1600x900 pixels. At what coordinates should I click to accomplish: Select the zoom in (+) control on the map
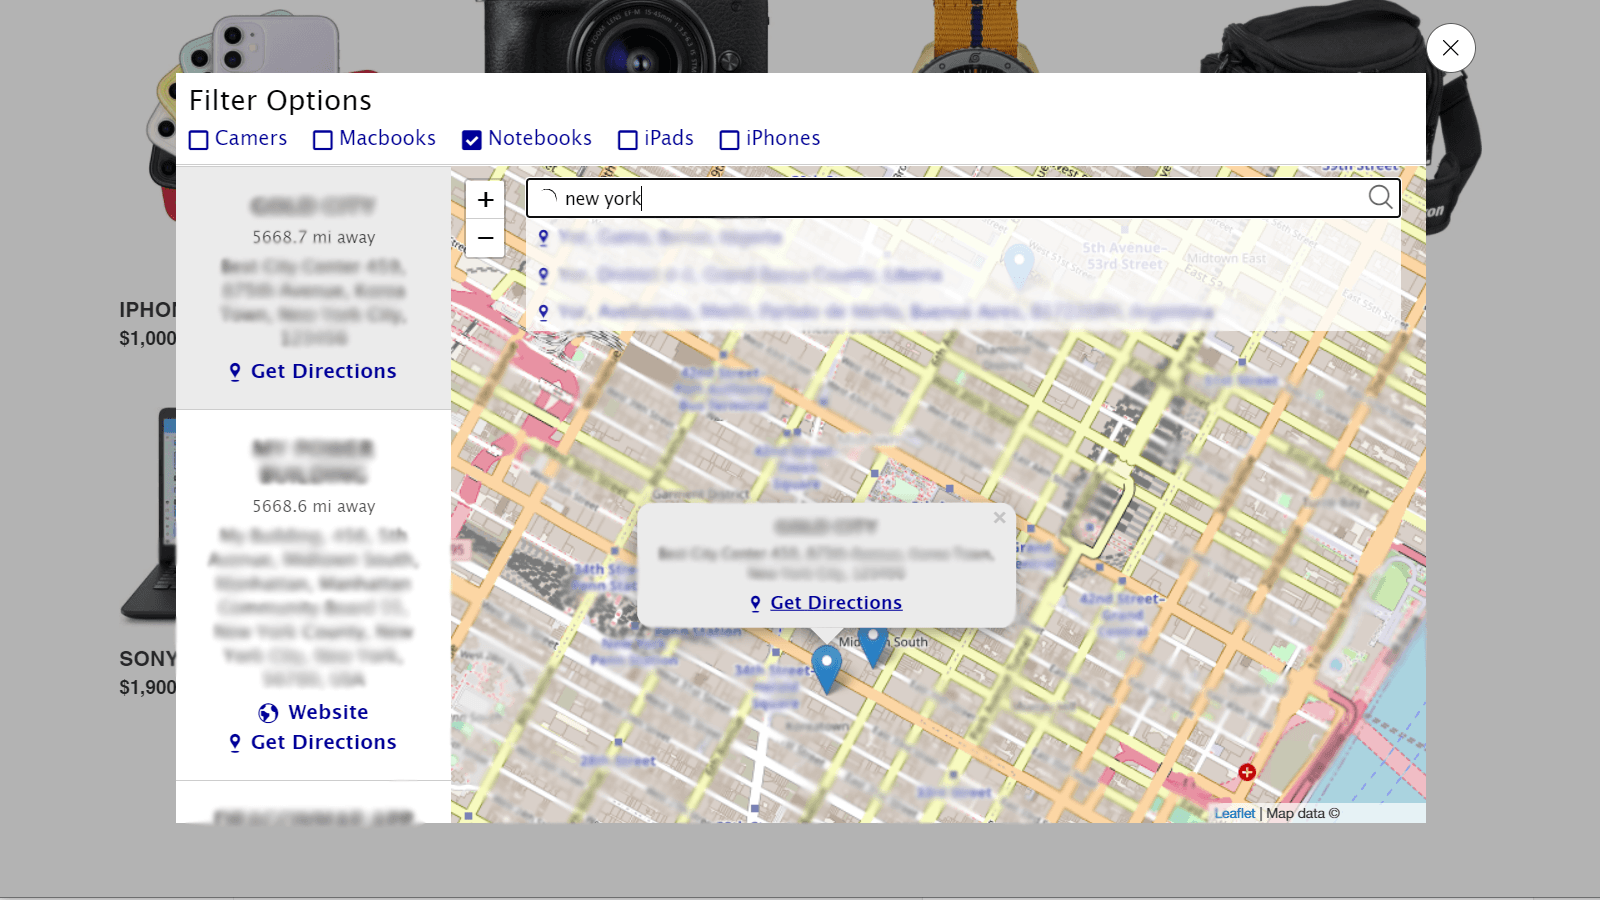point(485,199)
